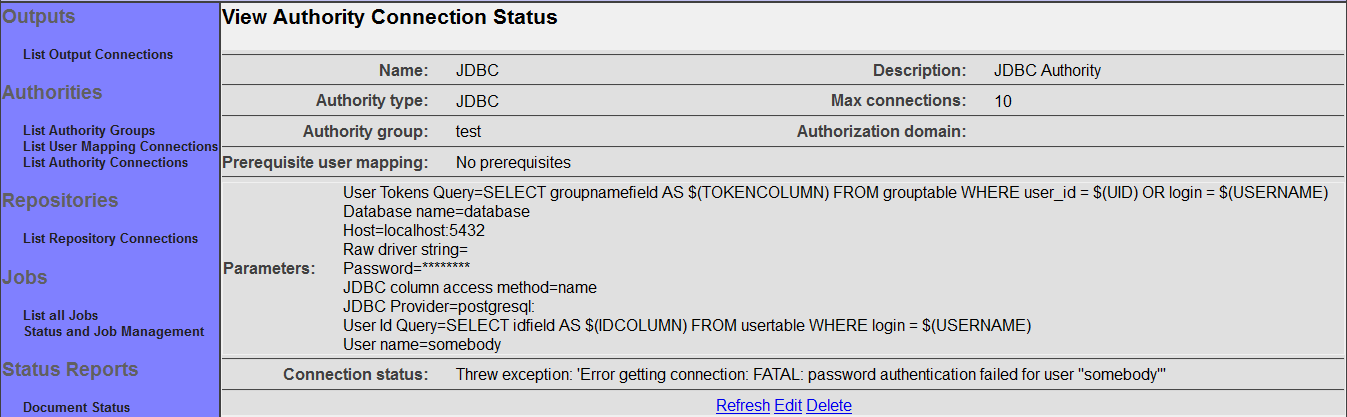Edit the JDBC authority connection
Screen dimensions: 1347x417
pyautogui.click(x=788, y=405)
